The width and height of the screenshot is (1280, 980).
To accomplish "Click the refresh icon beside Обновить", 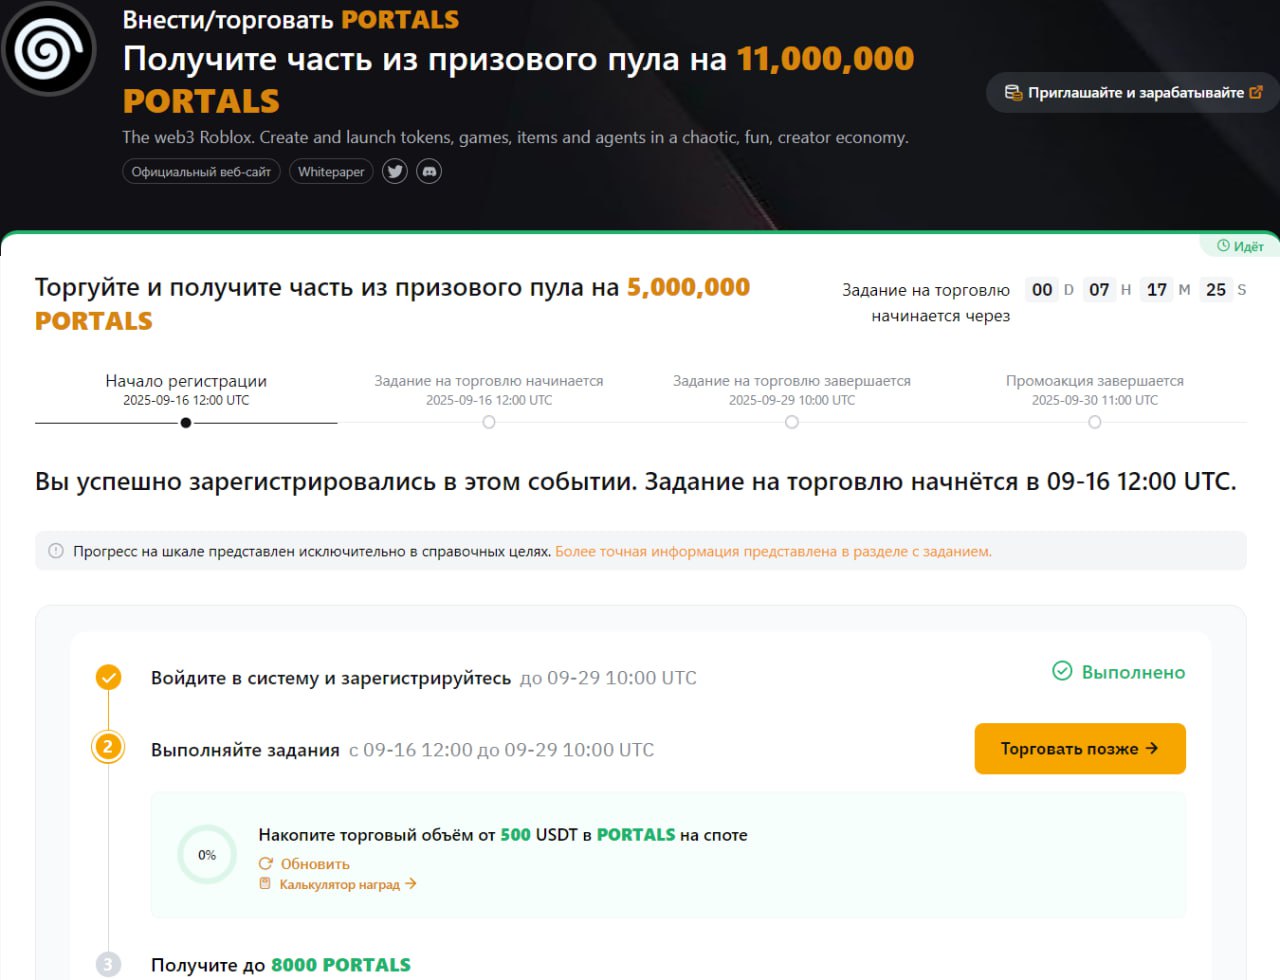I will (266, 864).
